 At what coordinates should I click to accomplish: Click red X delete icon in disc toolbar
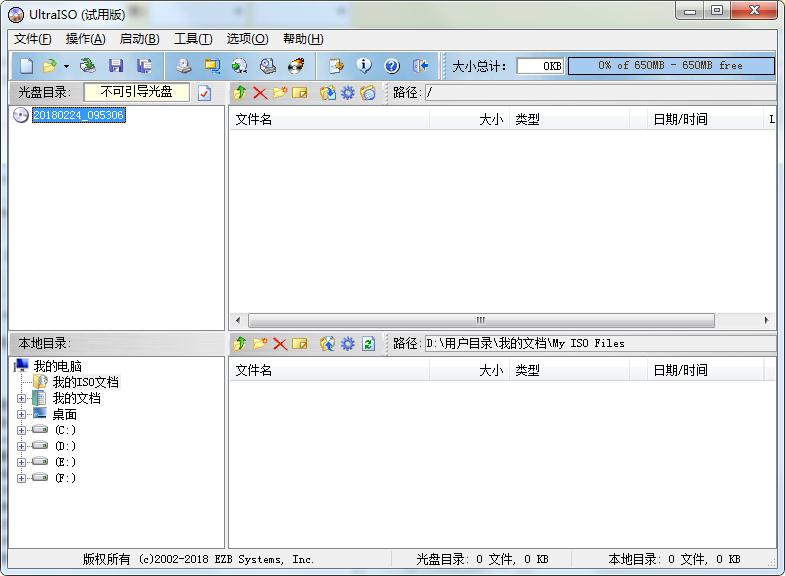point(260,93)
